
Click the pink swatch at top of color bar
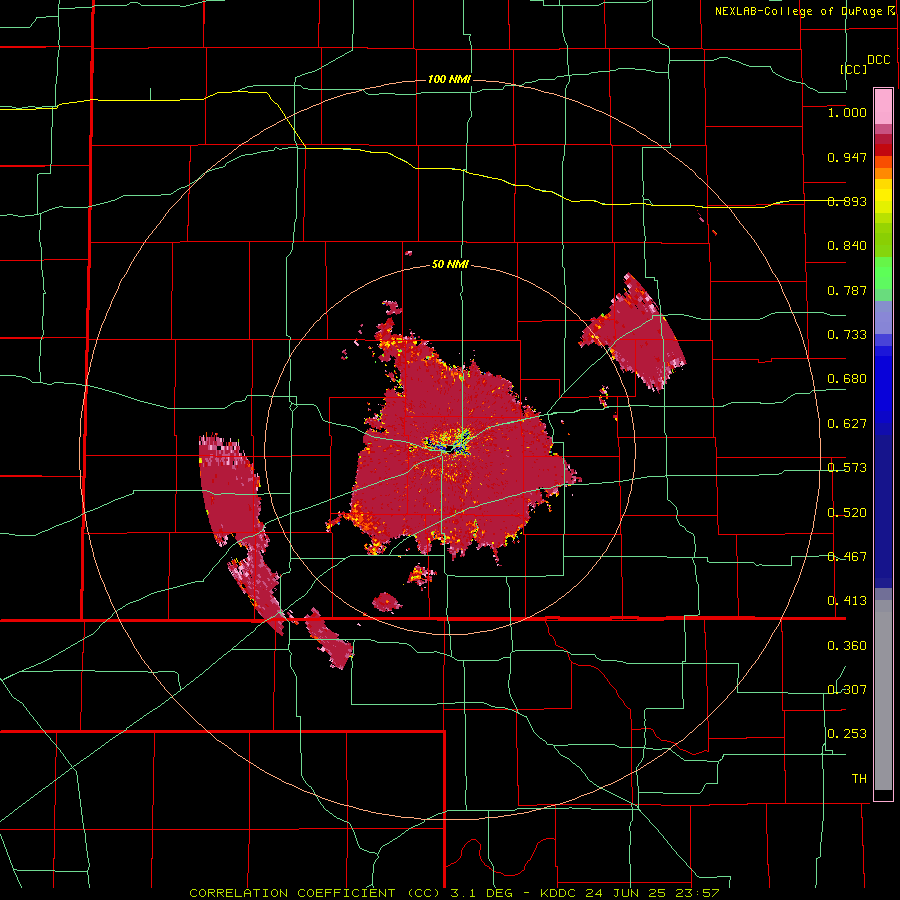pyautogui.click(x=883, y=106)
